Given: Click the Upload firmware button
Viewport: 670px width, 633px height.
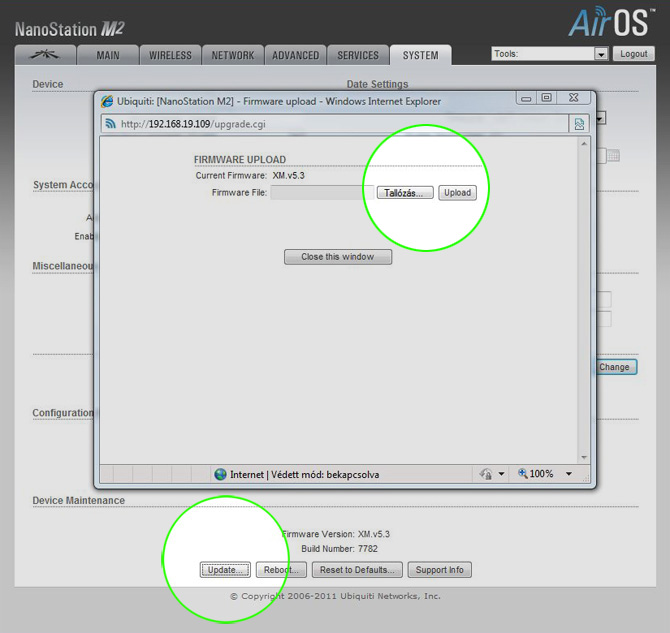Looking at the screenshot, I should tap(457, 193).
